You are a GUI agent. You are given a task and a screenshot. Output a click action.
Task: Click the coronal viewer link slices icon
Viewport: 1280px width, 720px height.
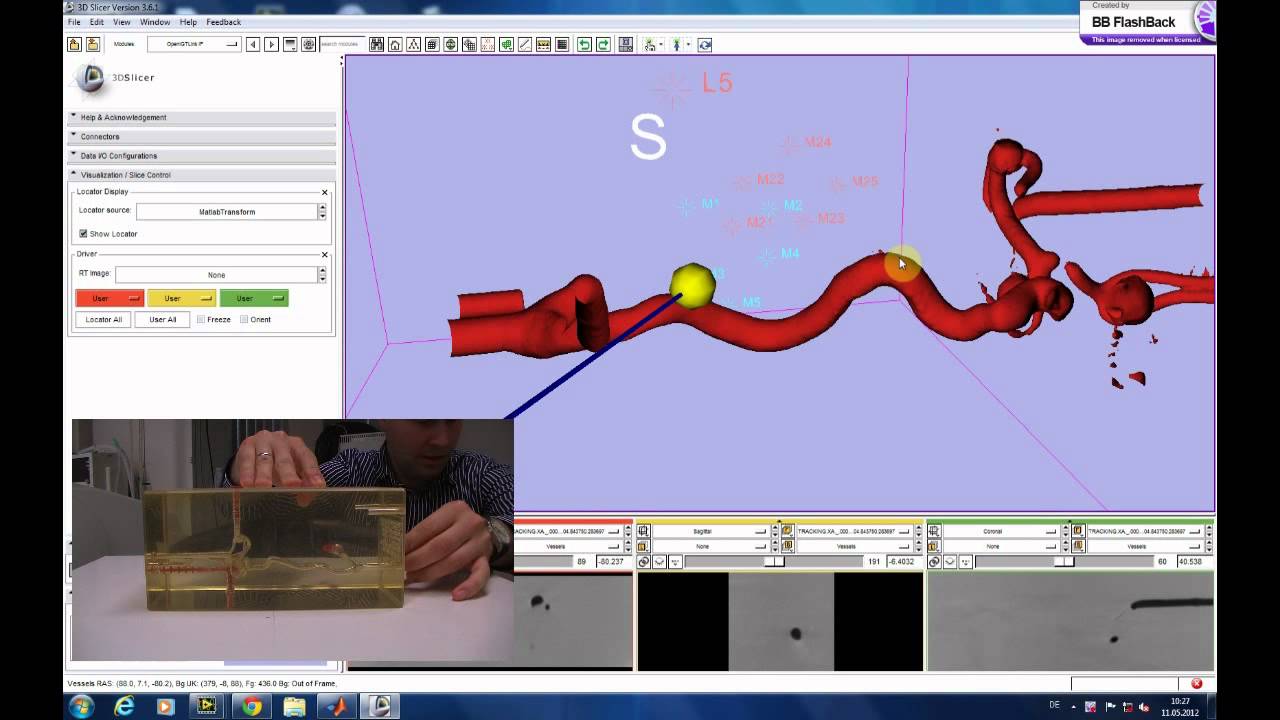[x=934, y=562]
